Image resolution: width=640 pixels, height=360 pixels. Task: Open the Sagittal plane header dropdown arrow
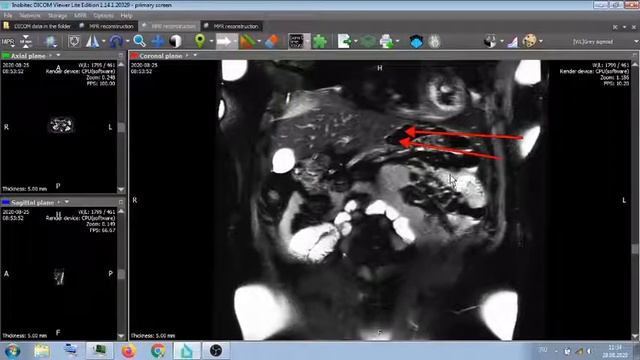tap(67, 202)
